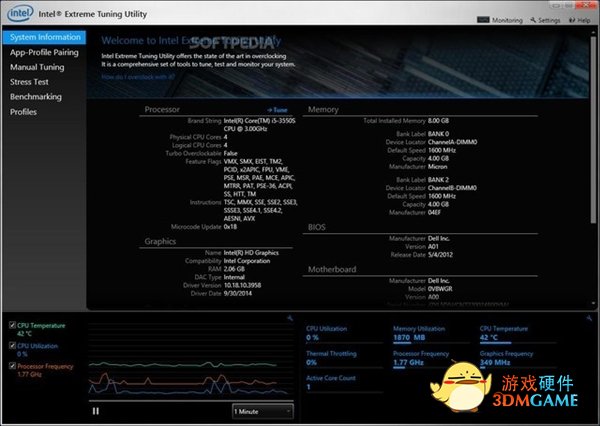Click the Intel(R) HD Graphics name value
The height and width of the screenshot is (426, 600).
(251, 253)
